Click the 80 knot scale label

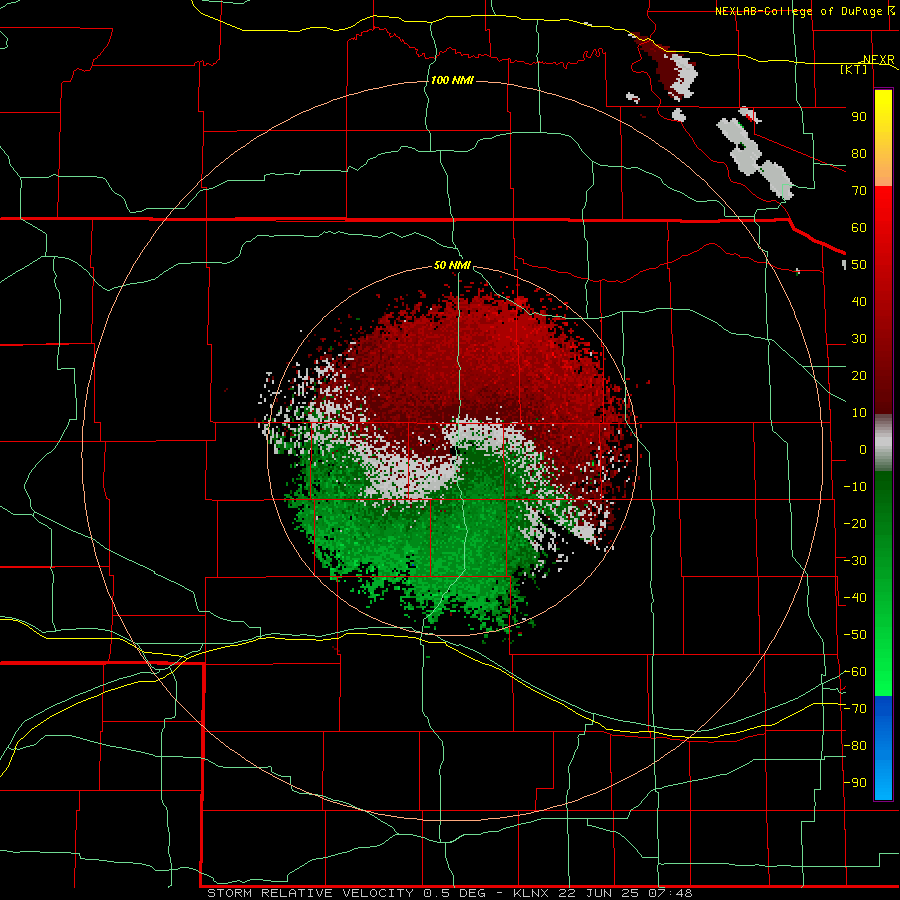point(859,154)
